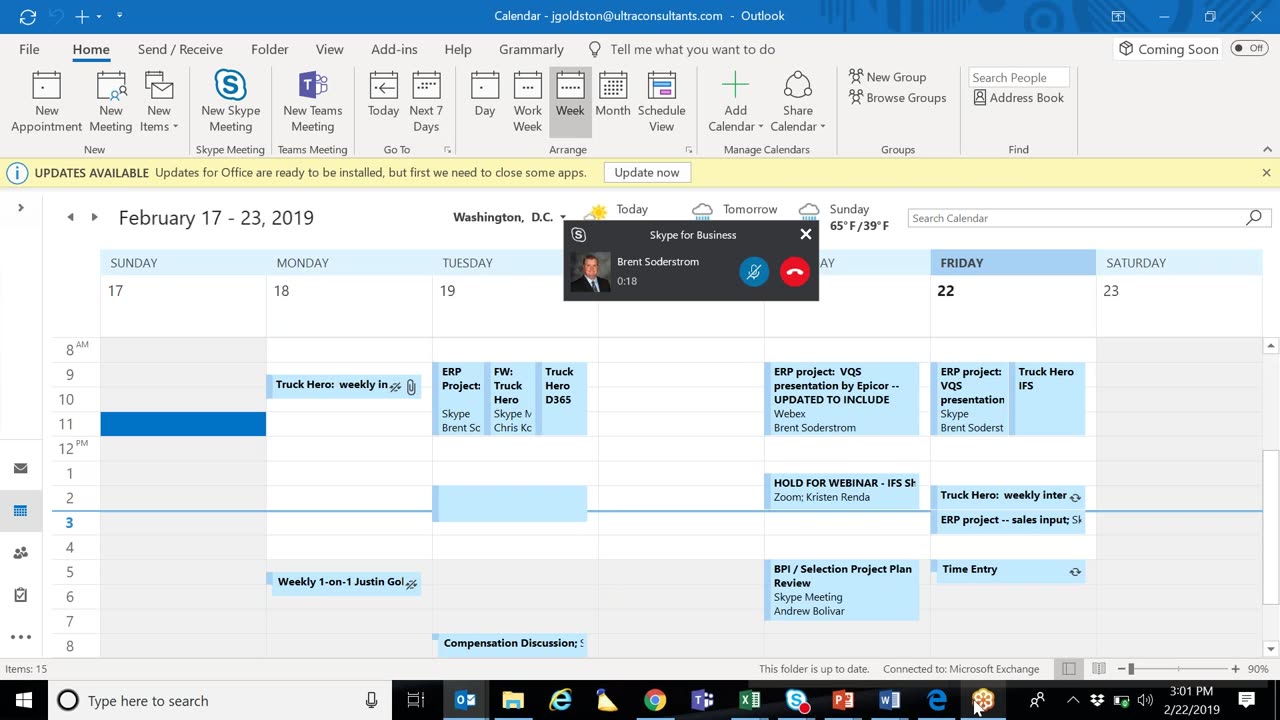Open the Help tab
Screen dimensions: 1280x720
(x=458, y=49)
